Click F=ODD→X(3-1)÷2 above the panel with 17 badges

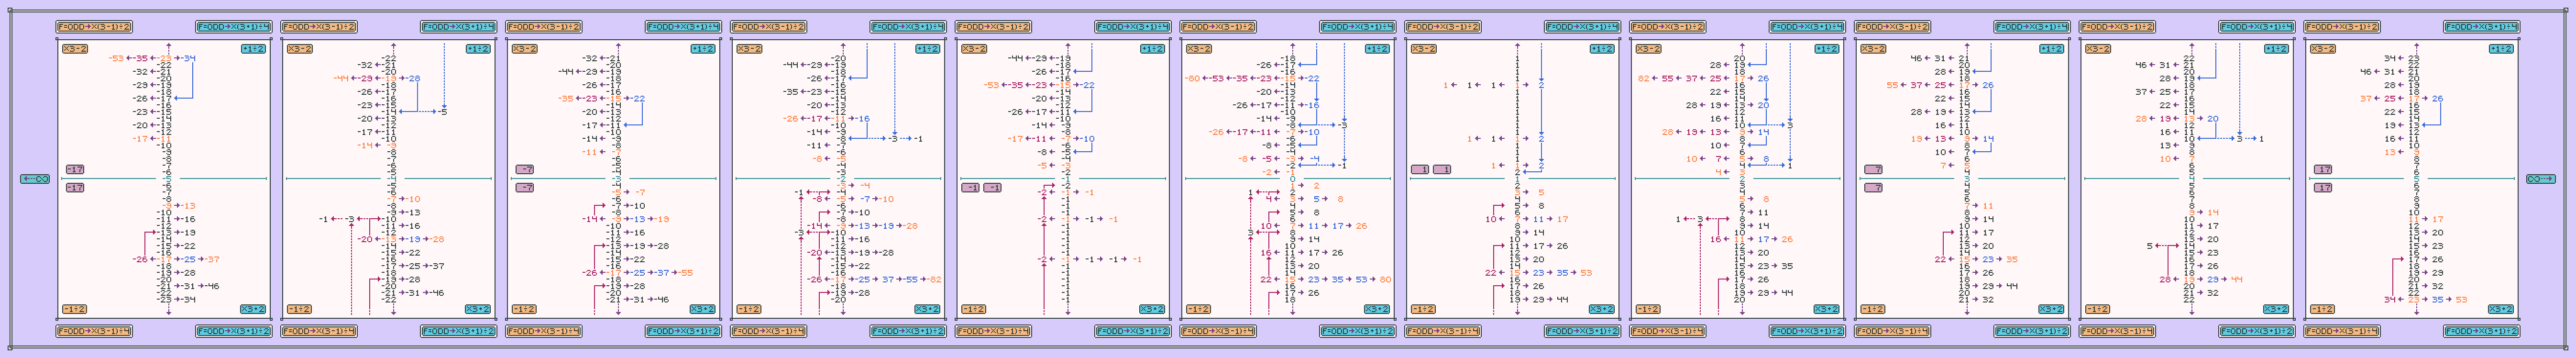pyautogui.click(x=2342, y=27)
